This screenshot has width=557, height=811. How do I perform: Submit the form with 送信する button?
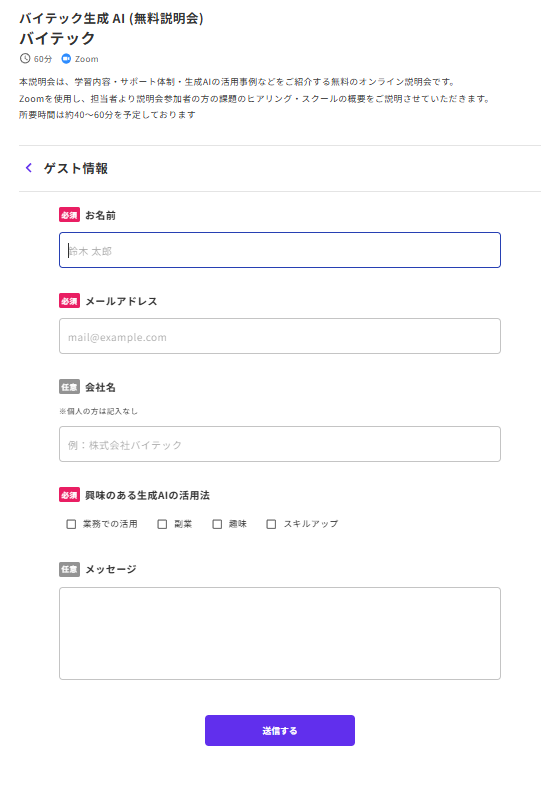pyautogui.click(x=280, y=730)
